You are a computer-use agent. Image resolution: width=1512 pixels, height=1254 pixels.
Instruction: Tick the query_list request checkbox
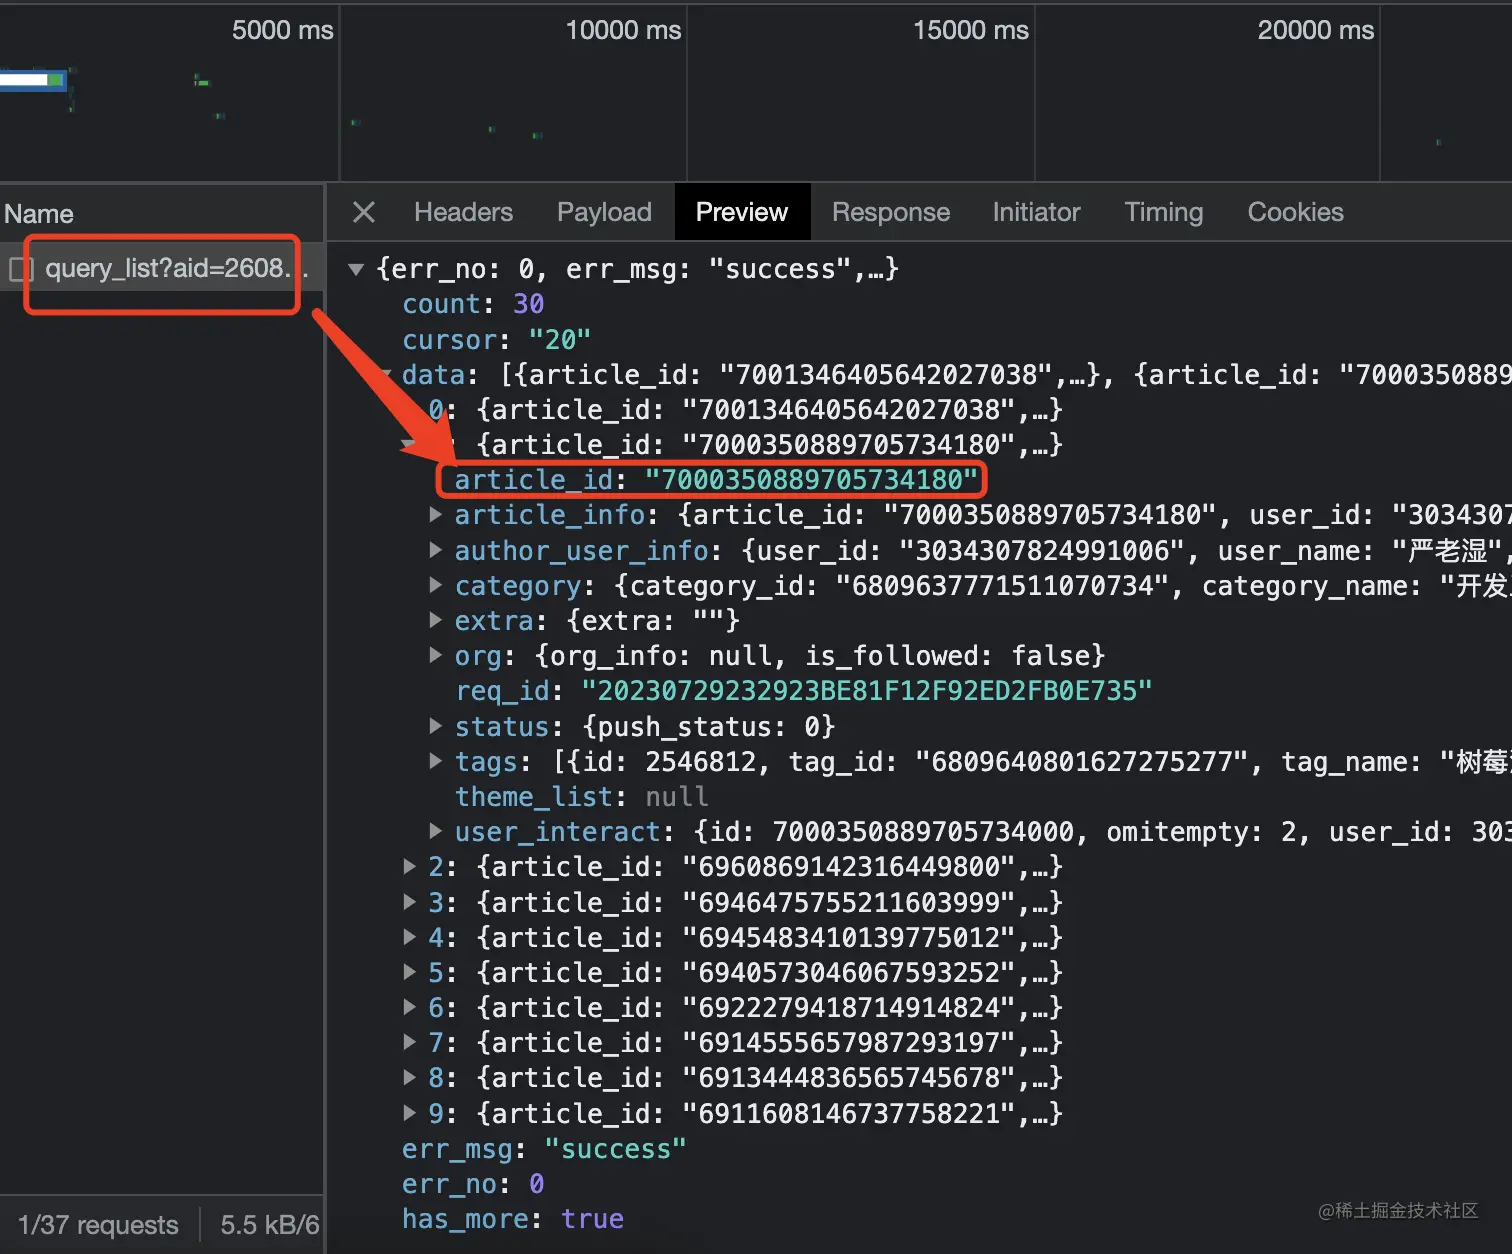[21, 269]
